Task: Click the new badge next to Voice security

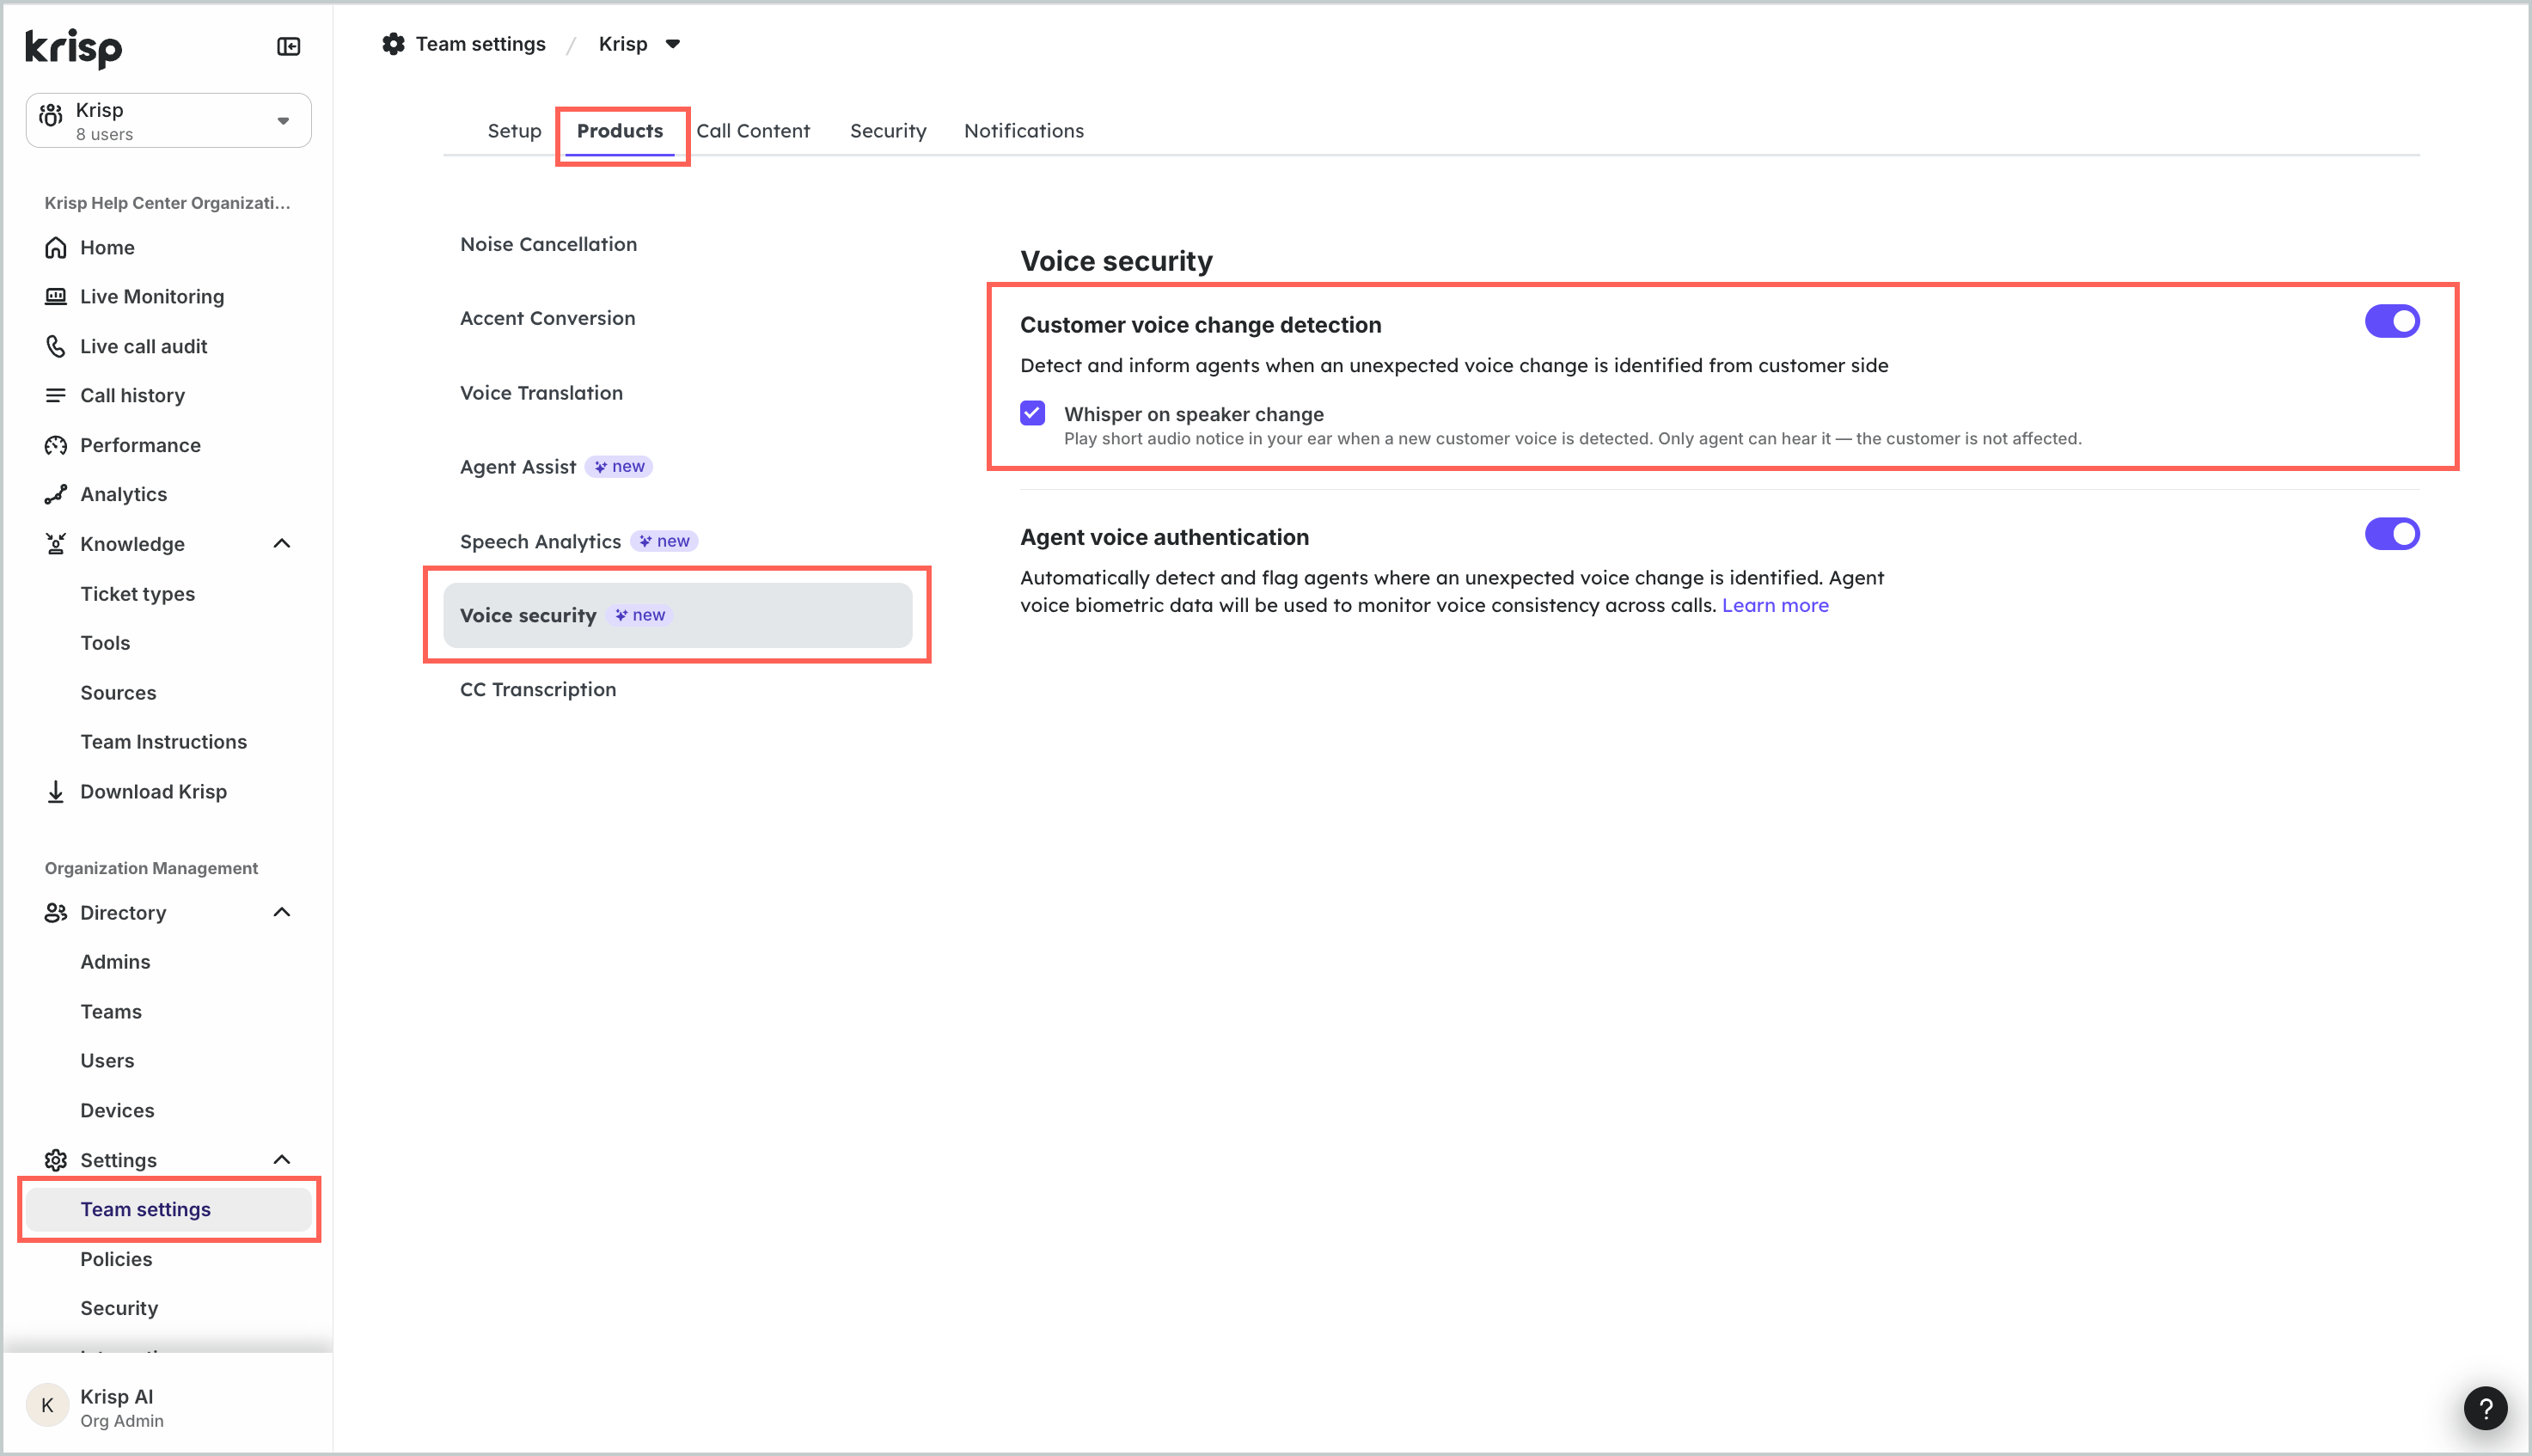Action: 639,615
